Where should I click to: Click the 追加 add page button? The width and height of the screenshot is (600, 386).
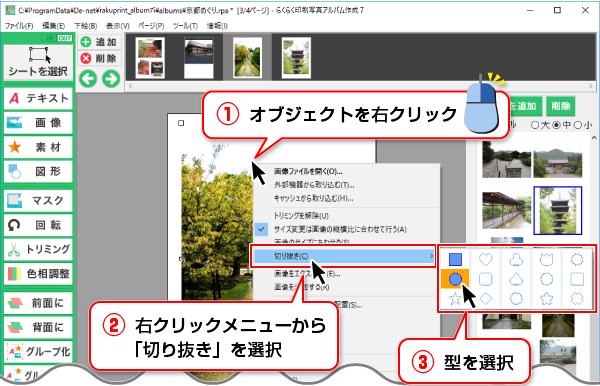point(99,42)
